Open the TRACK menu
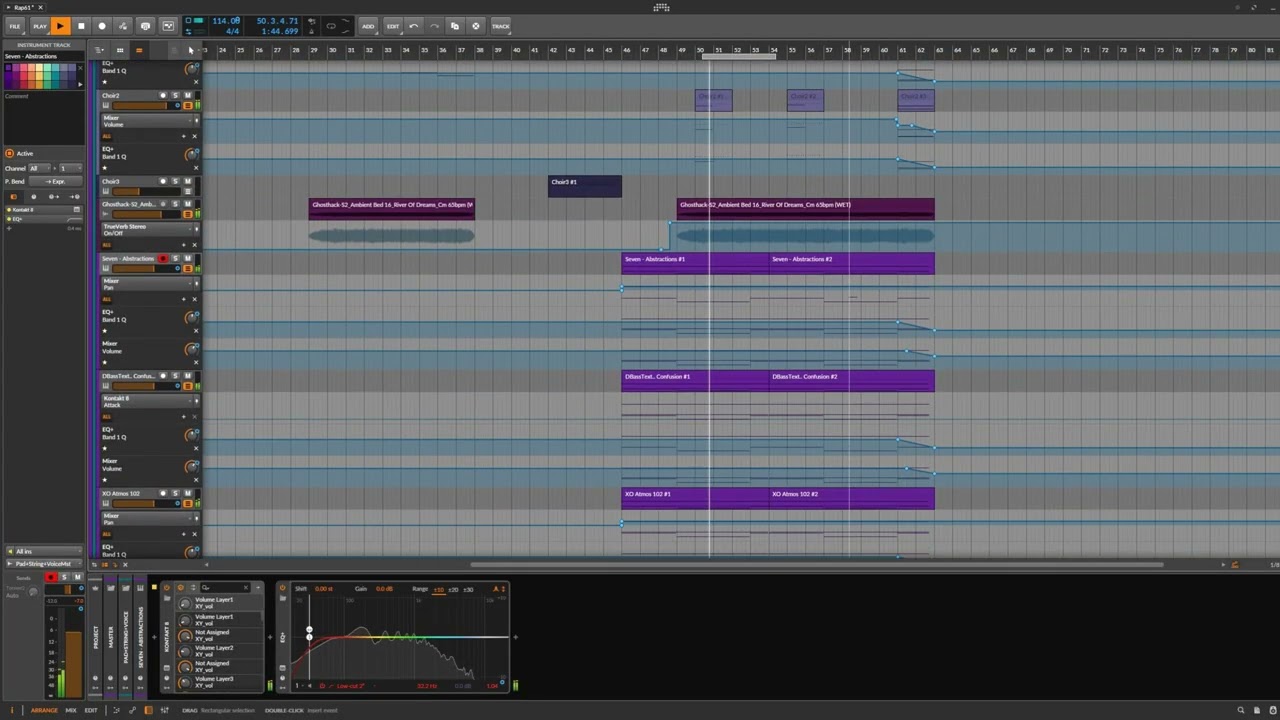The height and width of the screenshot is (720, 1280). tap(500, 26)
